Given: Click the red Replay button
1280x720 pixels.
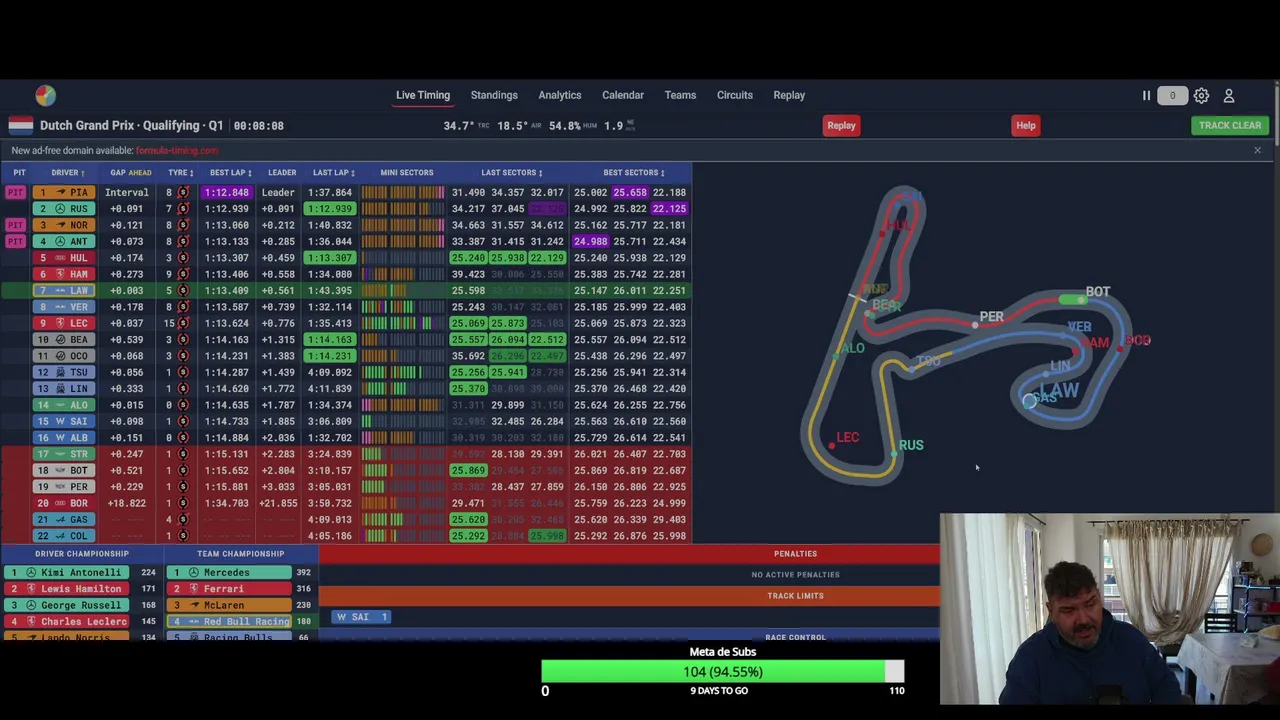Looking at the screenshot, I should (x=841, y=125).
